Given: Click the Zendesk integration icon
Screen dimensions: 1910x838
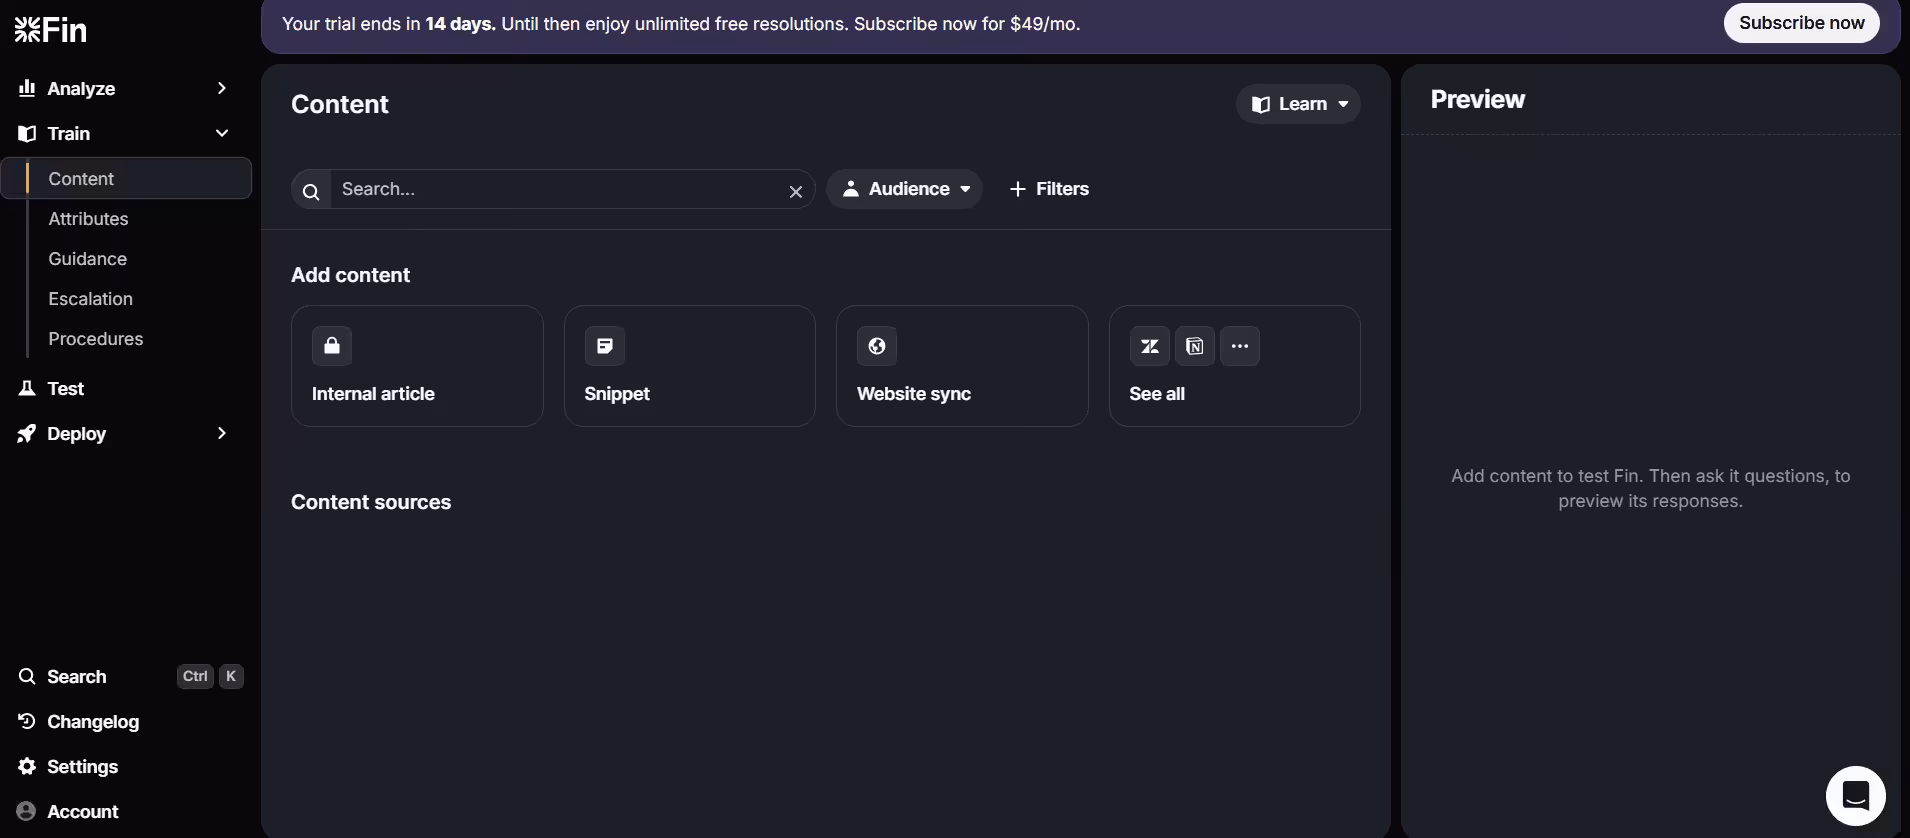Looking at the screenshot, I should click(1150, 346).
